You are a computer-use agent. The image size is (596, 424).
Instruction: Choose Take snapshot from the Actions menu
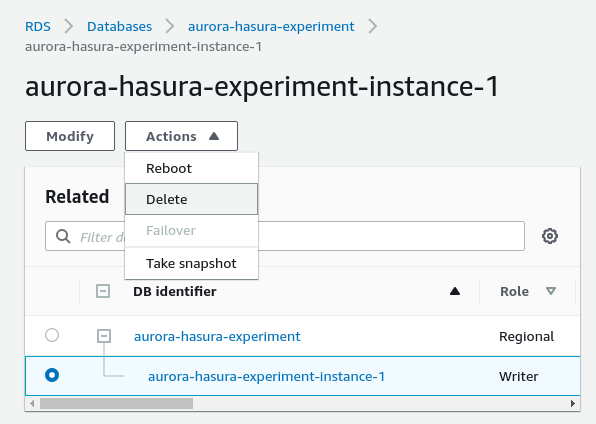(x=192, y=263)
